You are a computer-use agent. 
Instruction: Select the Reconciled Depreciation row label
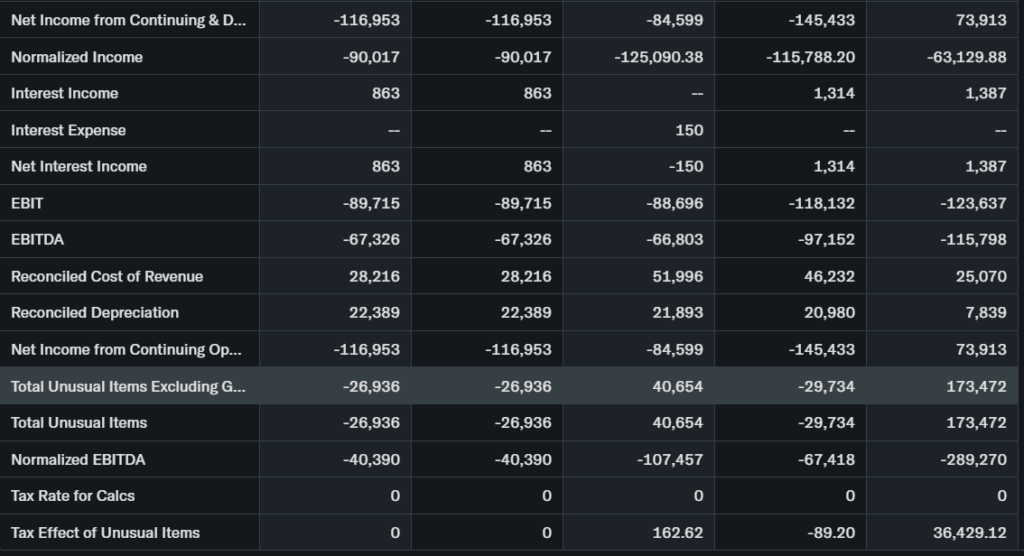point(95,312)
